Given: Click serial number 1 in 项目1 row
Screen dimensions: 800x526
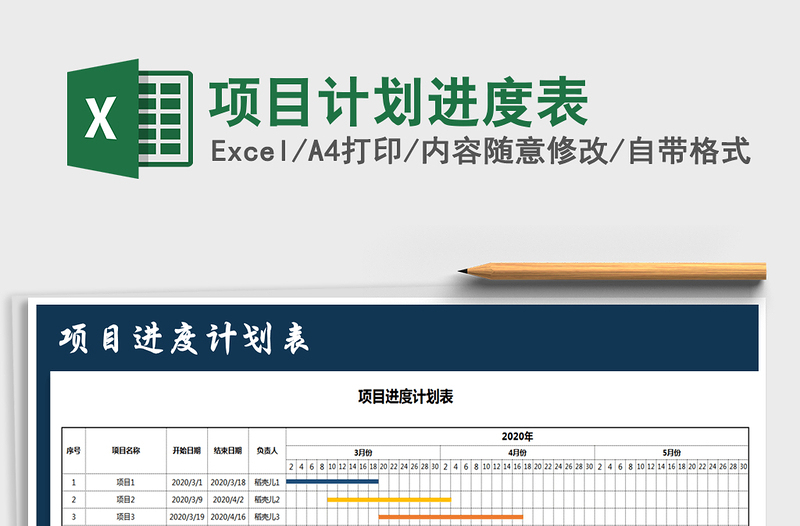Looking at the screenshot, I should (73, 482).
